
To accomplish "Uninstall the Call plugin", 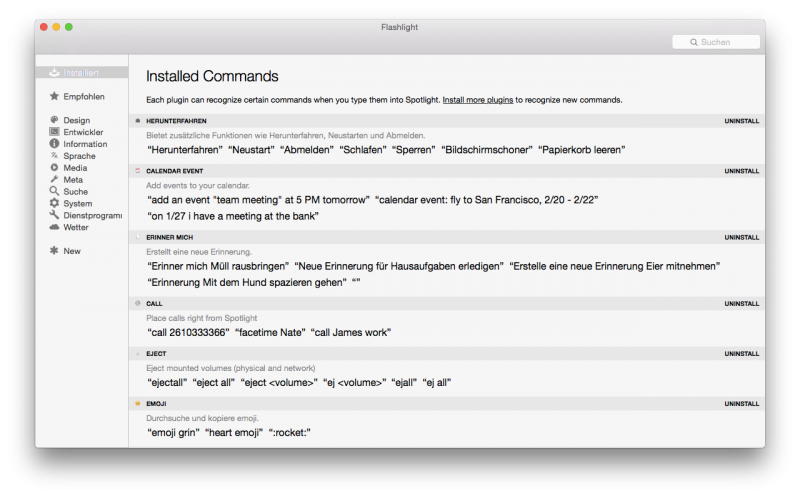I will tap(741, 303).
